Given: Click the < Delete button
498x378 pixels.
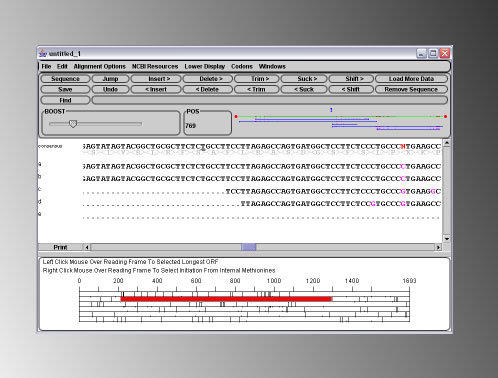Looking at the screenshot, I should (207, 89).
